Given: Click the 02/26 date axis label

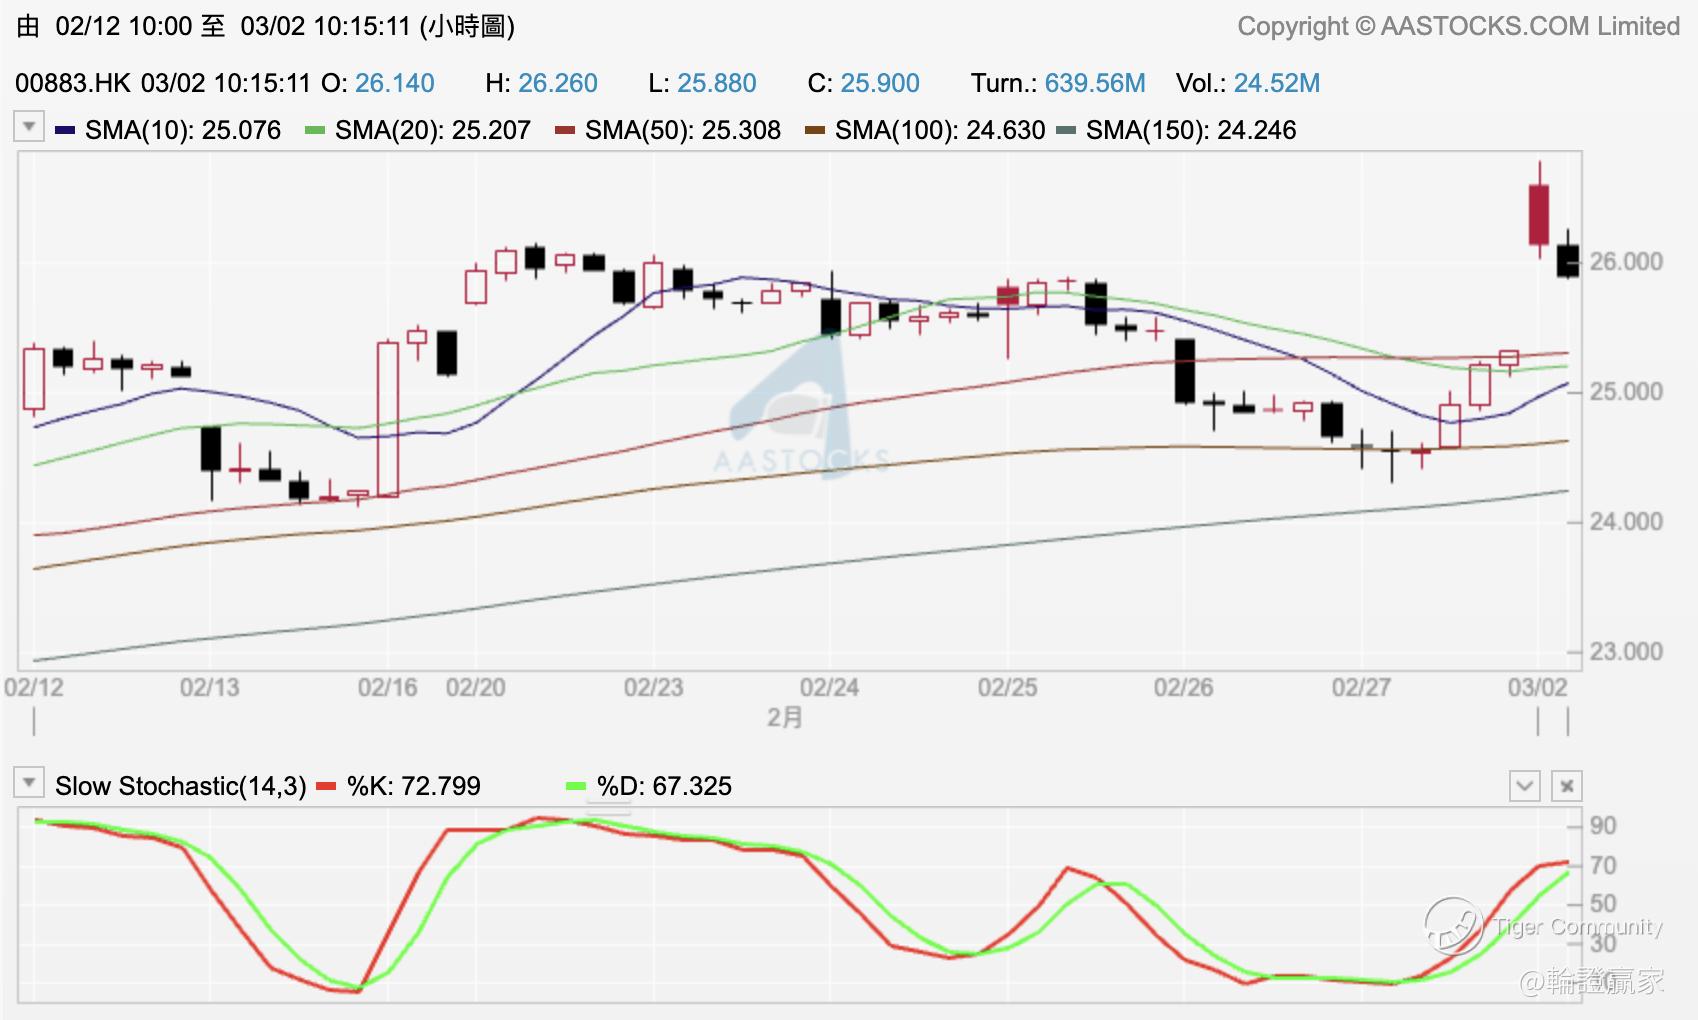Looking at the screenshot, I should 1184,688.
